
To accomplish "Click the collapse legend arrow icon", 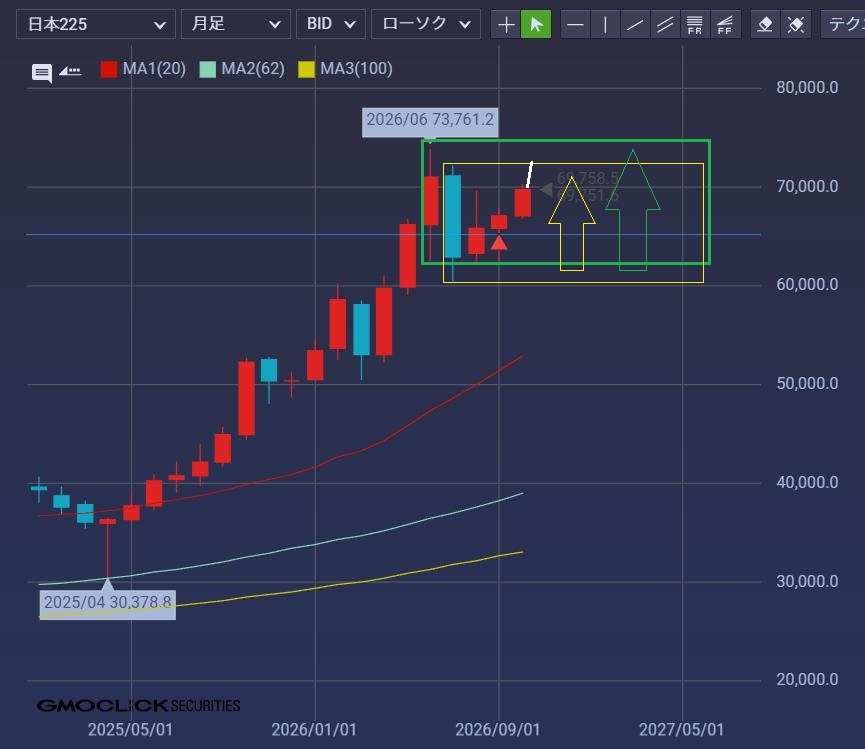I will 70,71.
